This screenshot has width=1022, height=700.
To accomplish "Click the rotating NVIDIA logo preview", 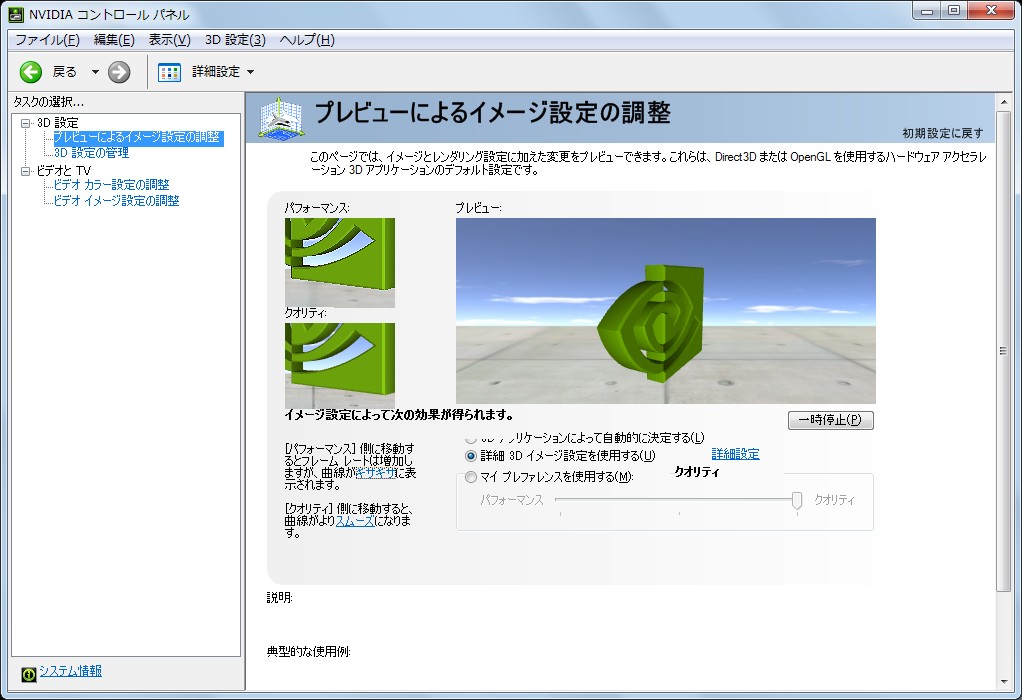I will (x=665, y=311).
